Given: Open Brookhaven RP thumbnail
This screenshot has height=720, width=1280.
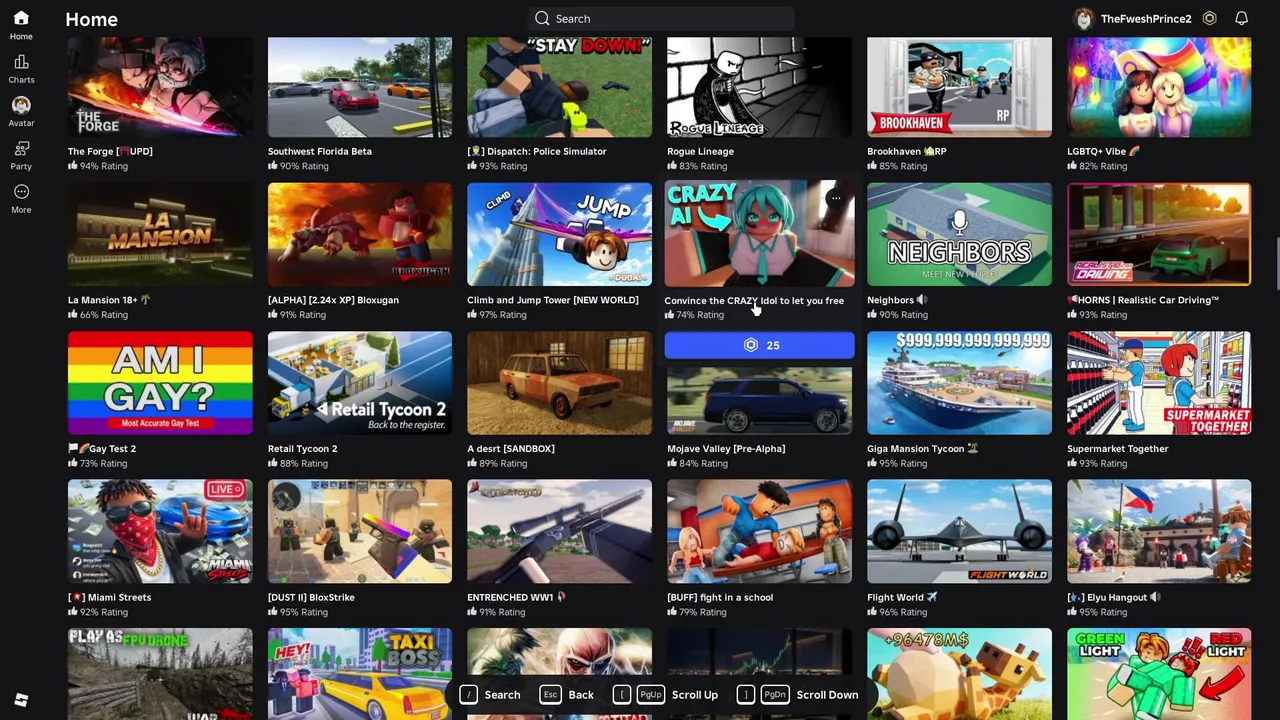Looking at the screenshot, I should pos(959,87).
